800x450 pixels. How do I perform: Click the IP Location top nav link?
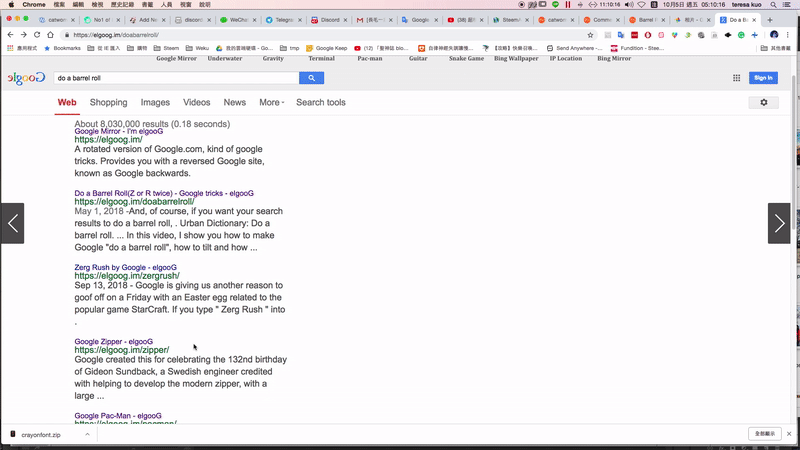565,59
